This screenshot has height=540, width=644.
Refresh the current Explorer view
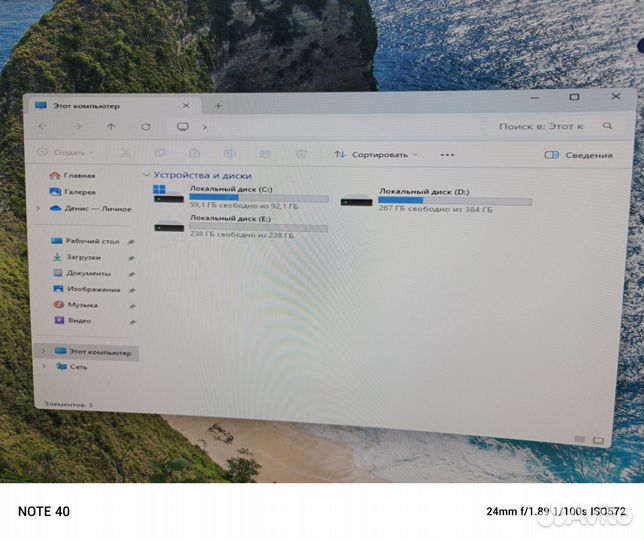coord(146,127)
